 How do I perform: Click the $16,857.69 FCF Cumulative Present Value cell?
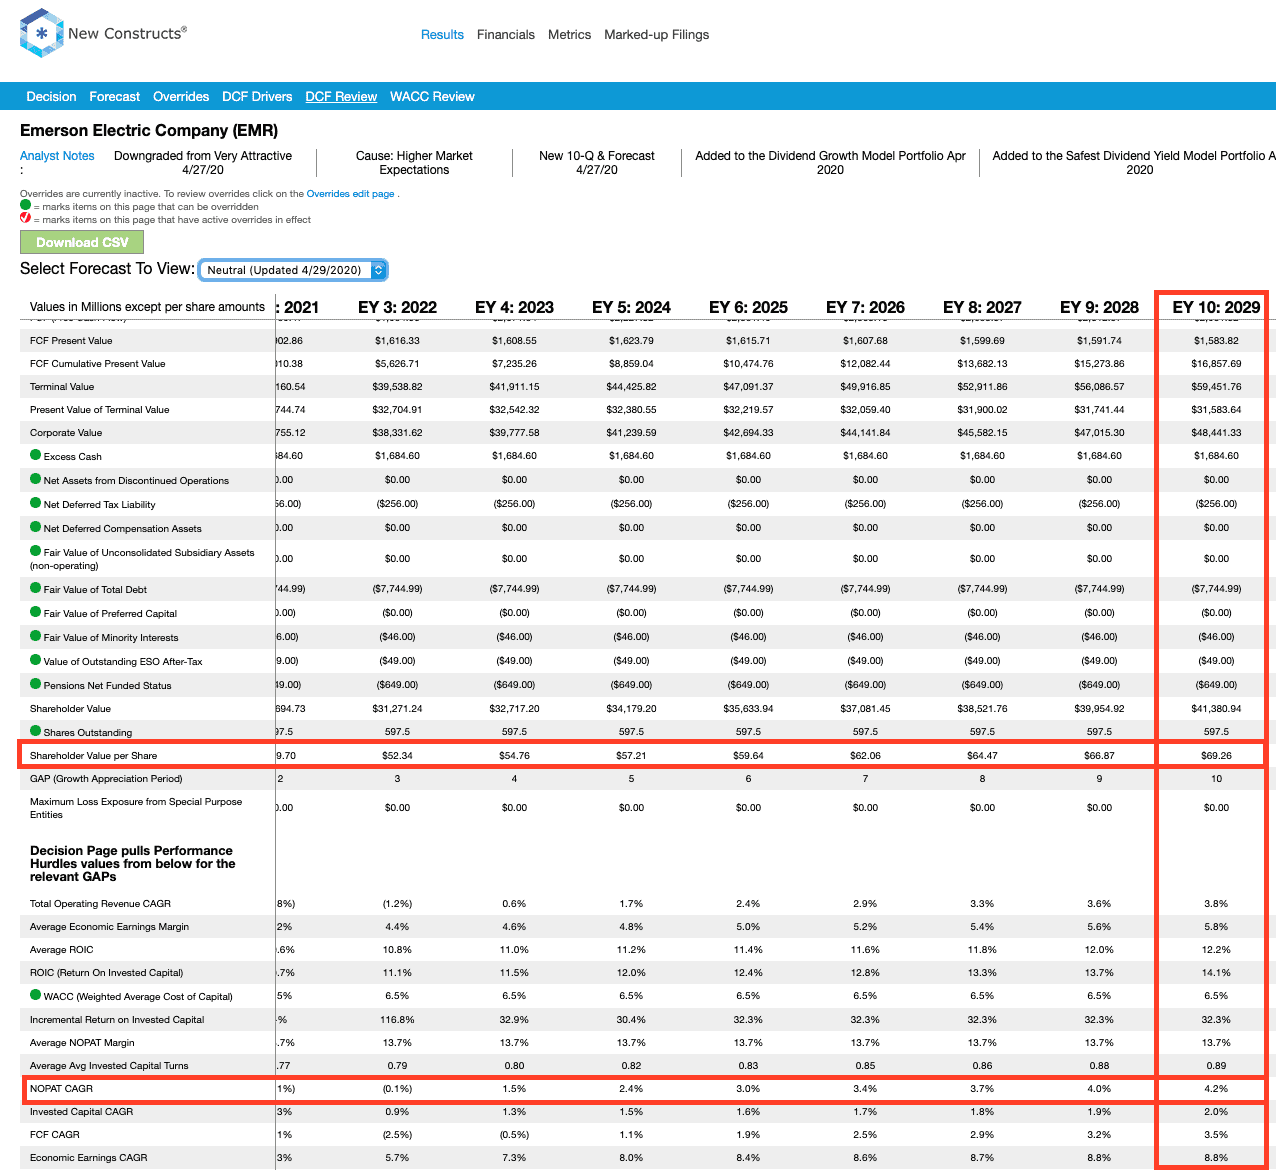[x=1216, y=364]
